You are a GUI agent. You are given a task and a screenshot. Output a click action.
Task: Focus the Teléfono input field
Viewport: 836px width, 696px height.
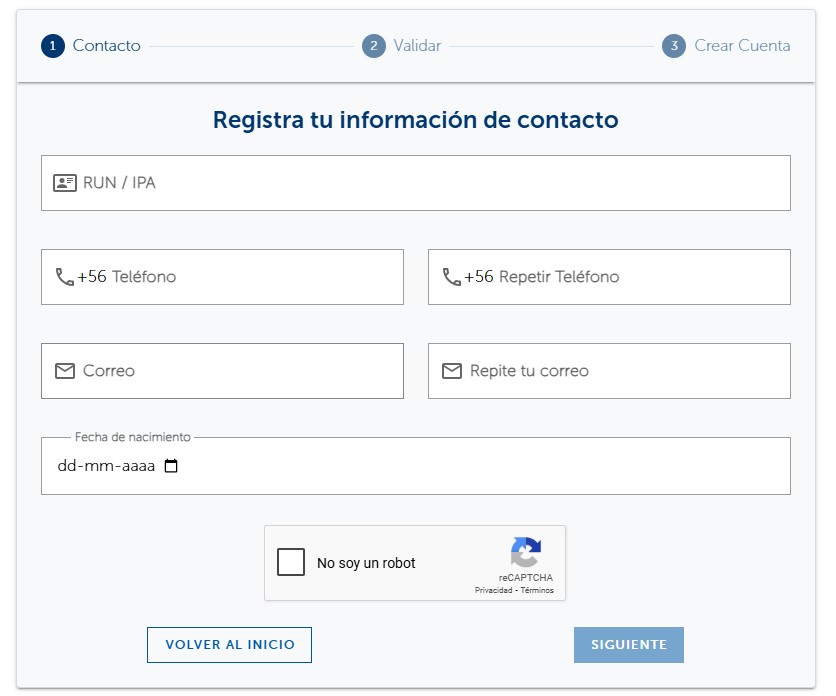(x=250, y=277)
